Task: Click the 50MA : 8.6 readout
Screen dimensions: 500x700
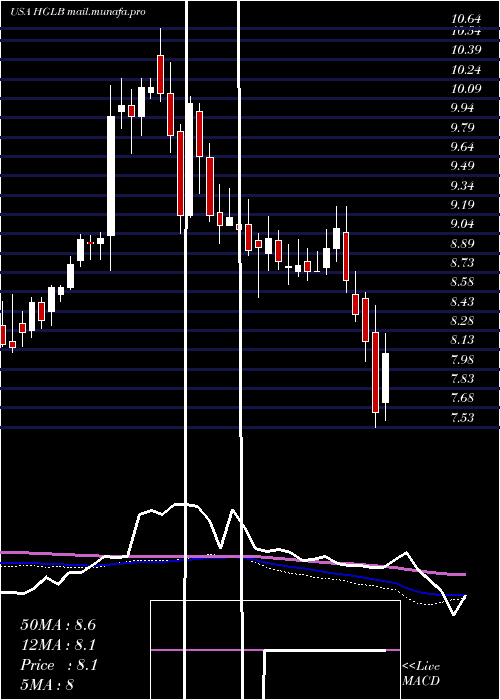Action: tap(58, 625)
